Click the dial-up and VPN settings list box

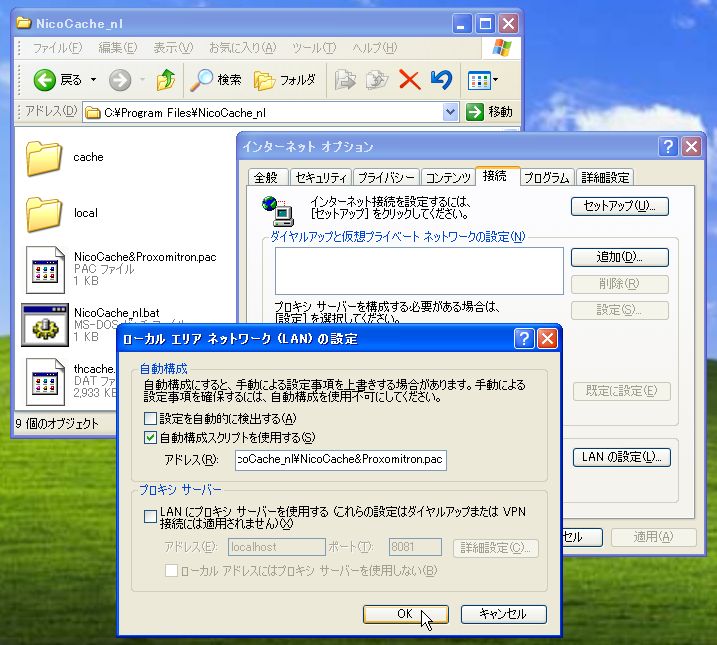pyautogui.click(x=419, y=271)
